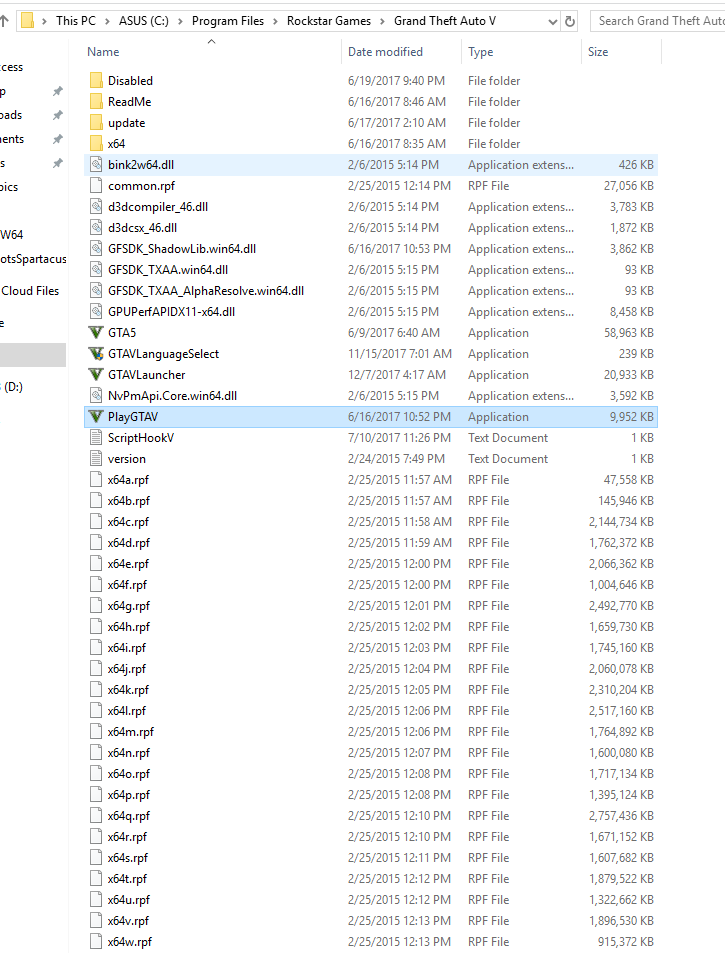Expand the chevron after This PC
The height and width of the screenshot is (953, 725).
click(x=107, y=21)
